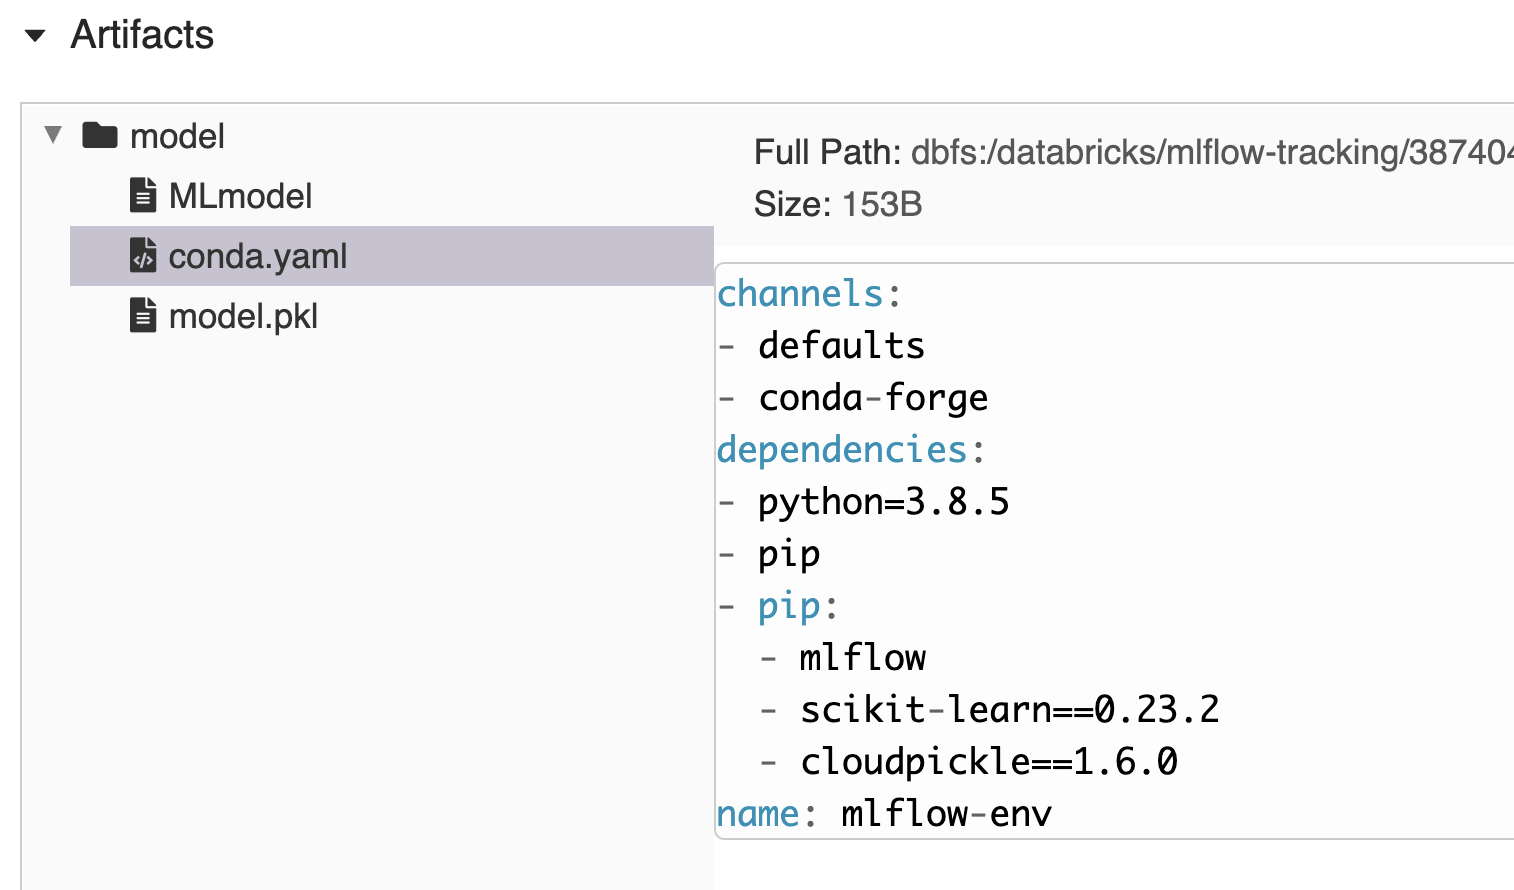Click the cloudpickle==1.6.0 line
Image resolution: width=1514 pixels, height=890 pixels.
(988, 762)
